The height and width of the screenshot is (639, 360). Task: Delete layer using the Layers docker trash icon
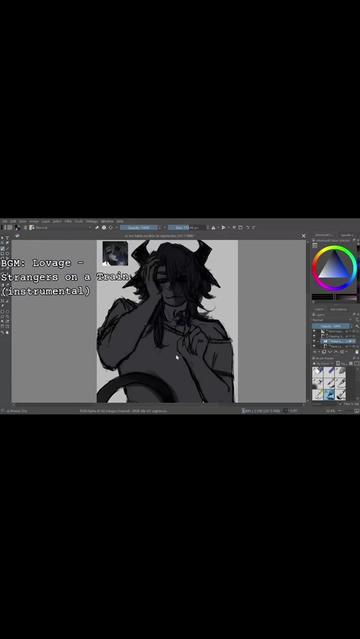tap(357, 352)
